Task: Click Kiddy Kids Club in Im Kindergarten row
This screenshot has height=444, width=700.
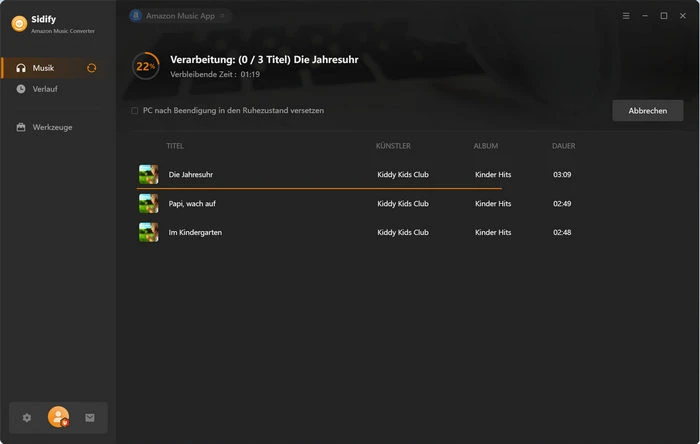Action: (x=403, y=232)
